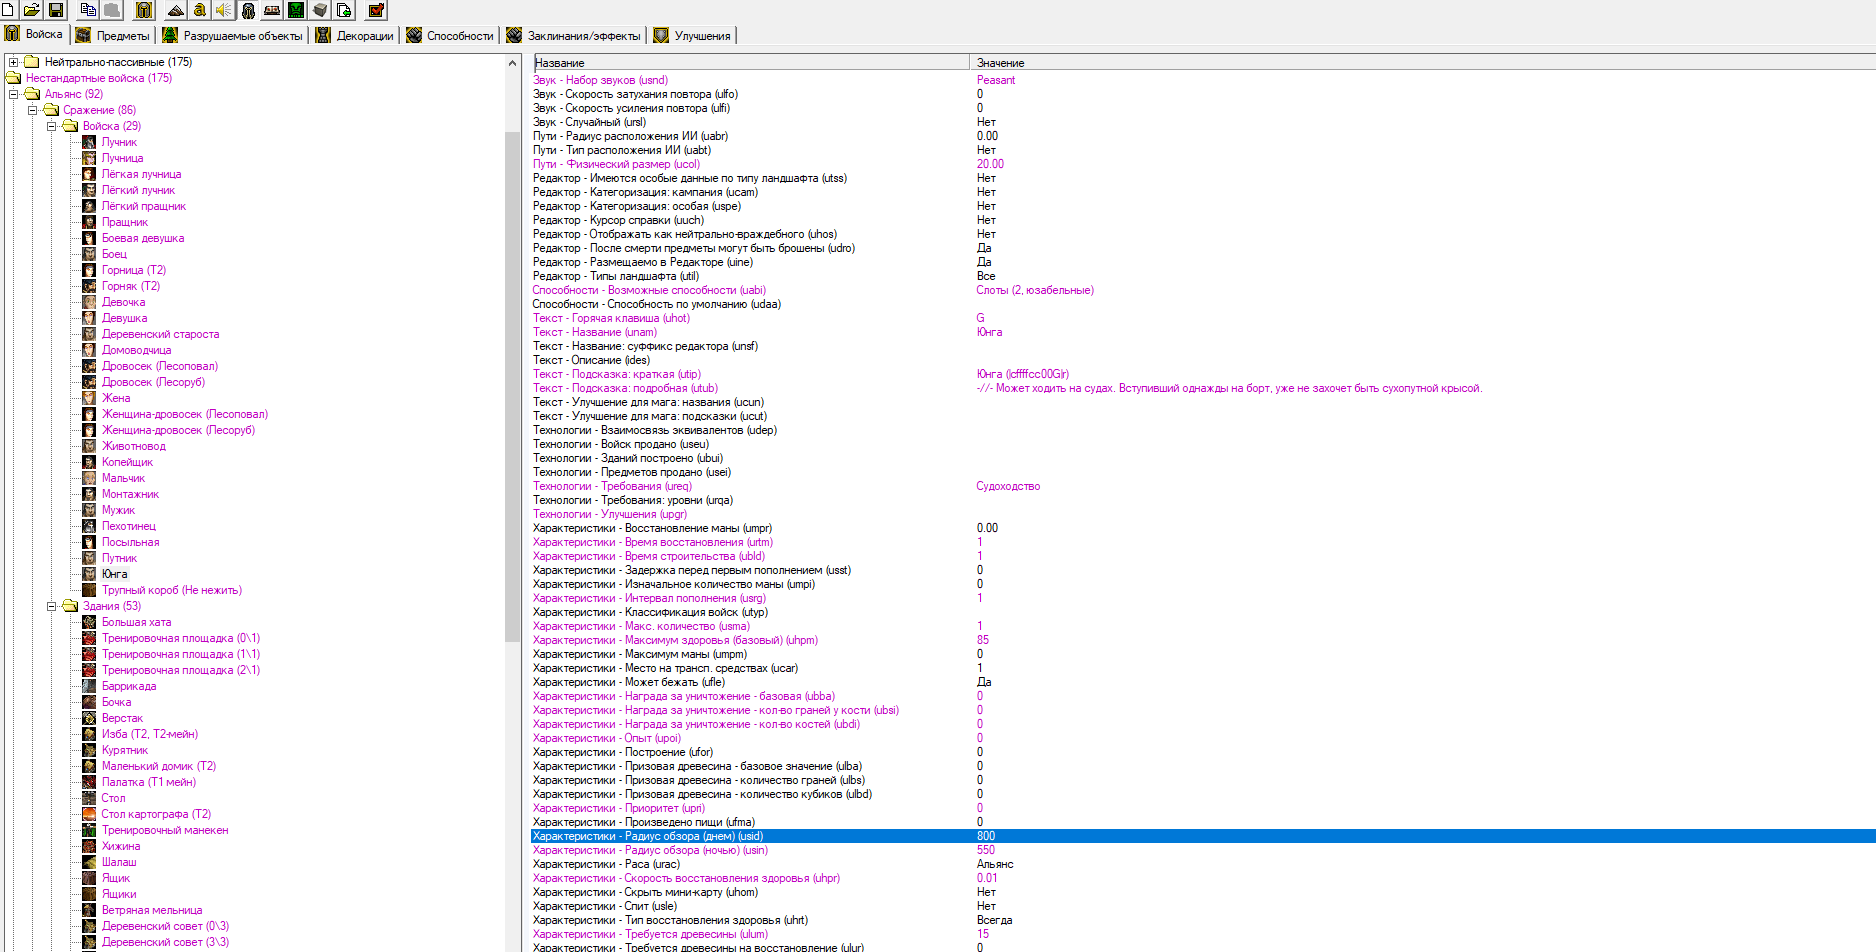Viewport: 1876px width, 952px height.
Task: Select Боевая девушка in the unit tree
Action: tap(143, 238)
